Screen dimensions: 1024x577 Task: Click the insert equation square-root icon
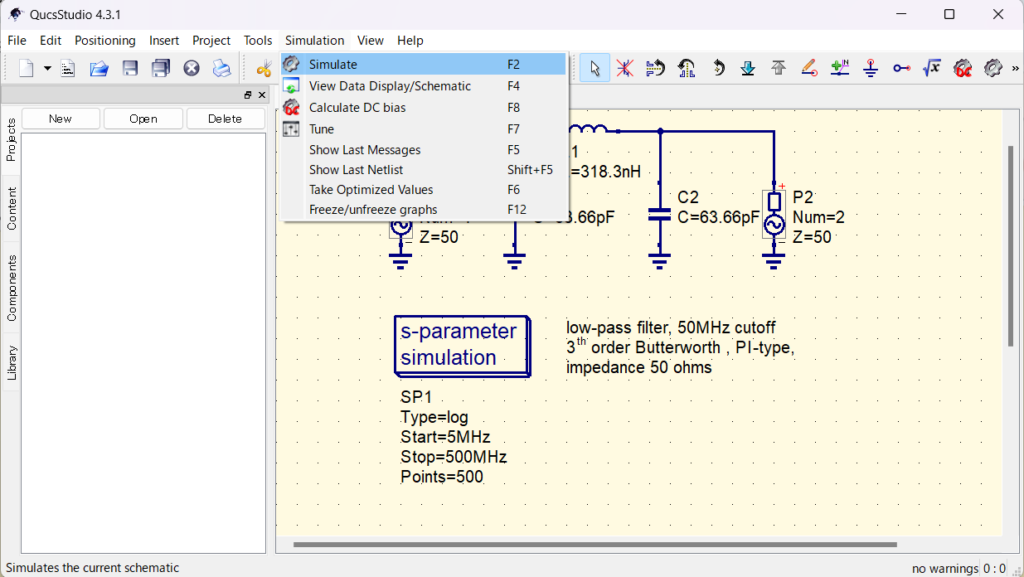pyautogui.click(x=932, y=68)
